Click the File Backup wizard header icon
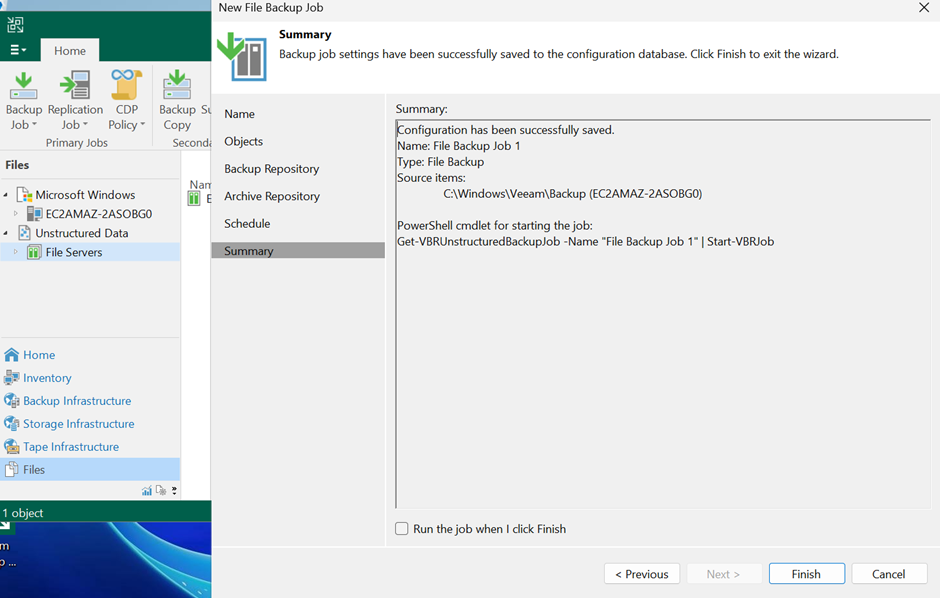 (x=242, y=56)
